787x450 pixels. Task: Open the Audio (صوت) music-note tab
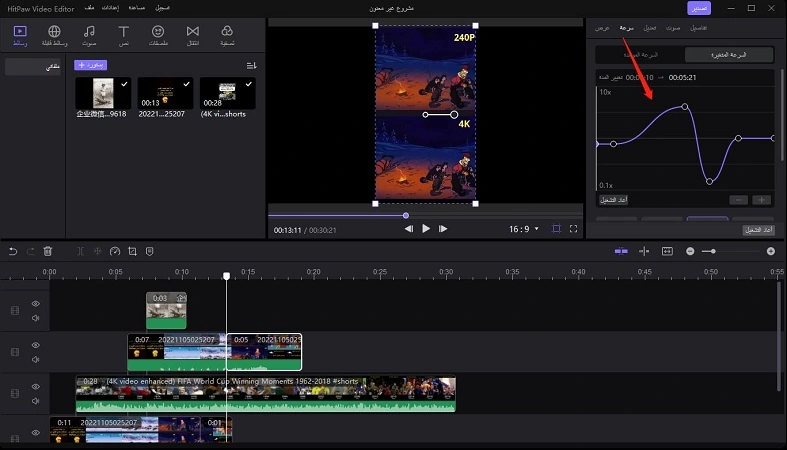(89, 36)
